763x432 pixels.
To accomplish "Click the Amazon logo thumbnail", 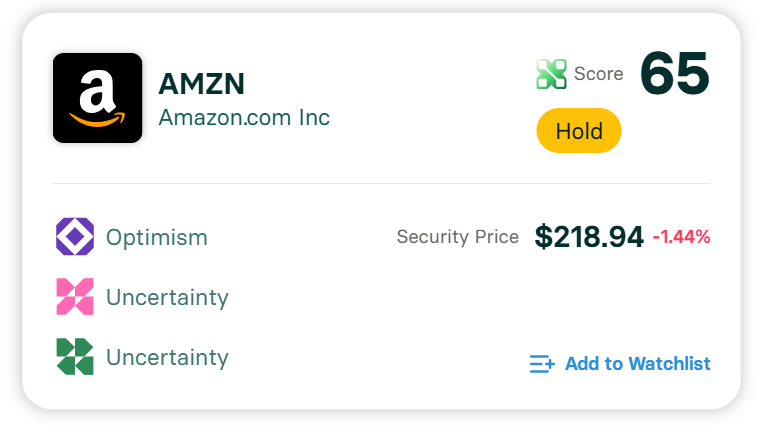I will click(97, 98).
